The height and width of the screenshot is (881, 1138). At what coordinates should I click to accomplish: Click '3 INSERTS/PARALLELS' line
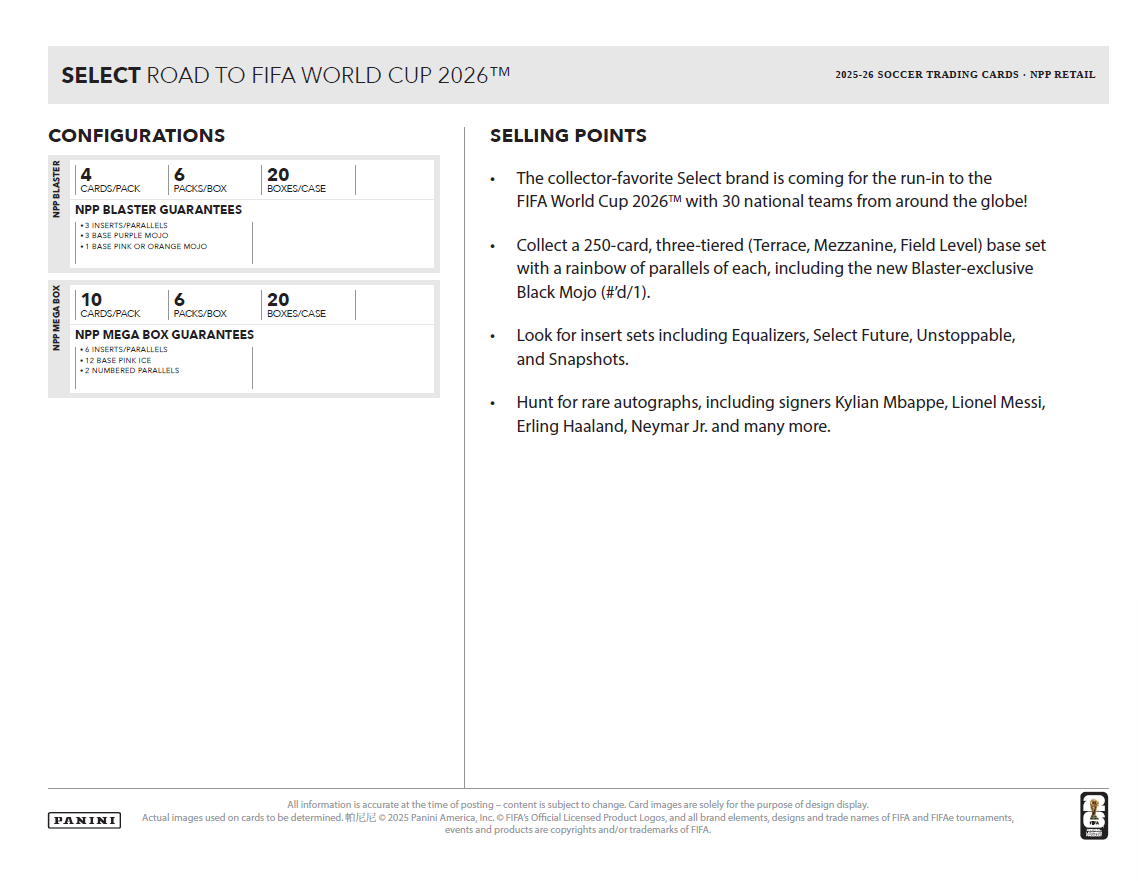pyautogui.click(x=123, y=225)
